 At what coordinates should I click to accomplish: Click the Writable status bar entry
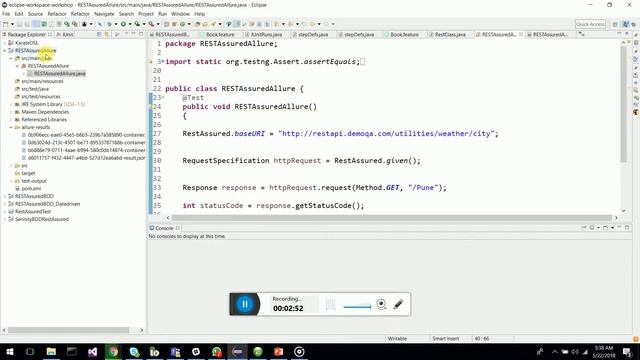tap(397, 339)
